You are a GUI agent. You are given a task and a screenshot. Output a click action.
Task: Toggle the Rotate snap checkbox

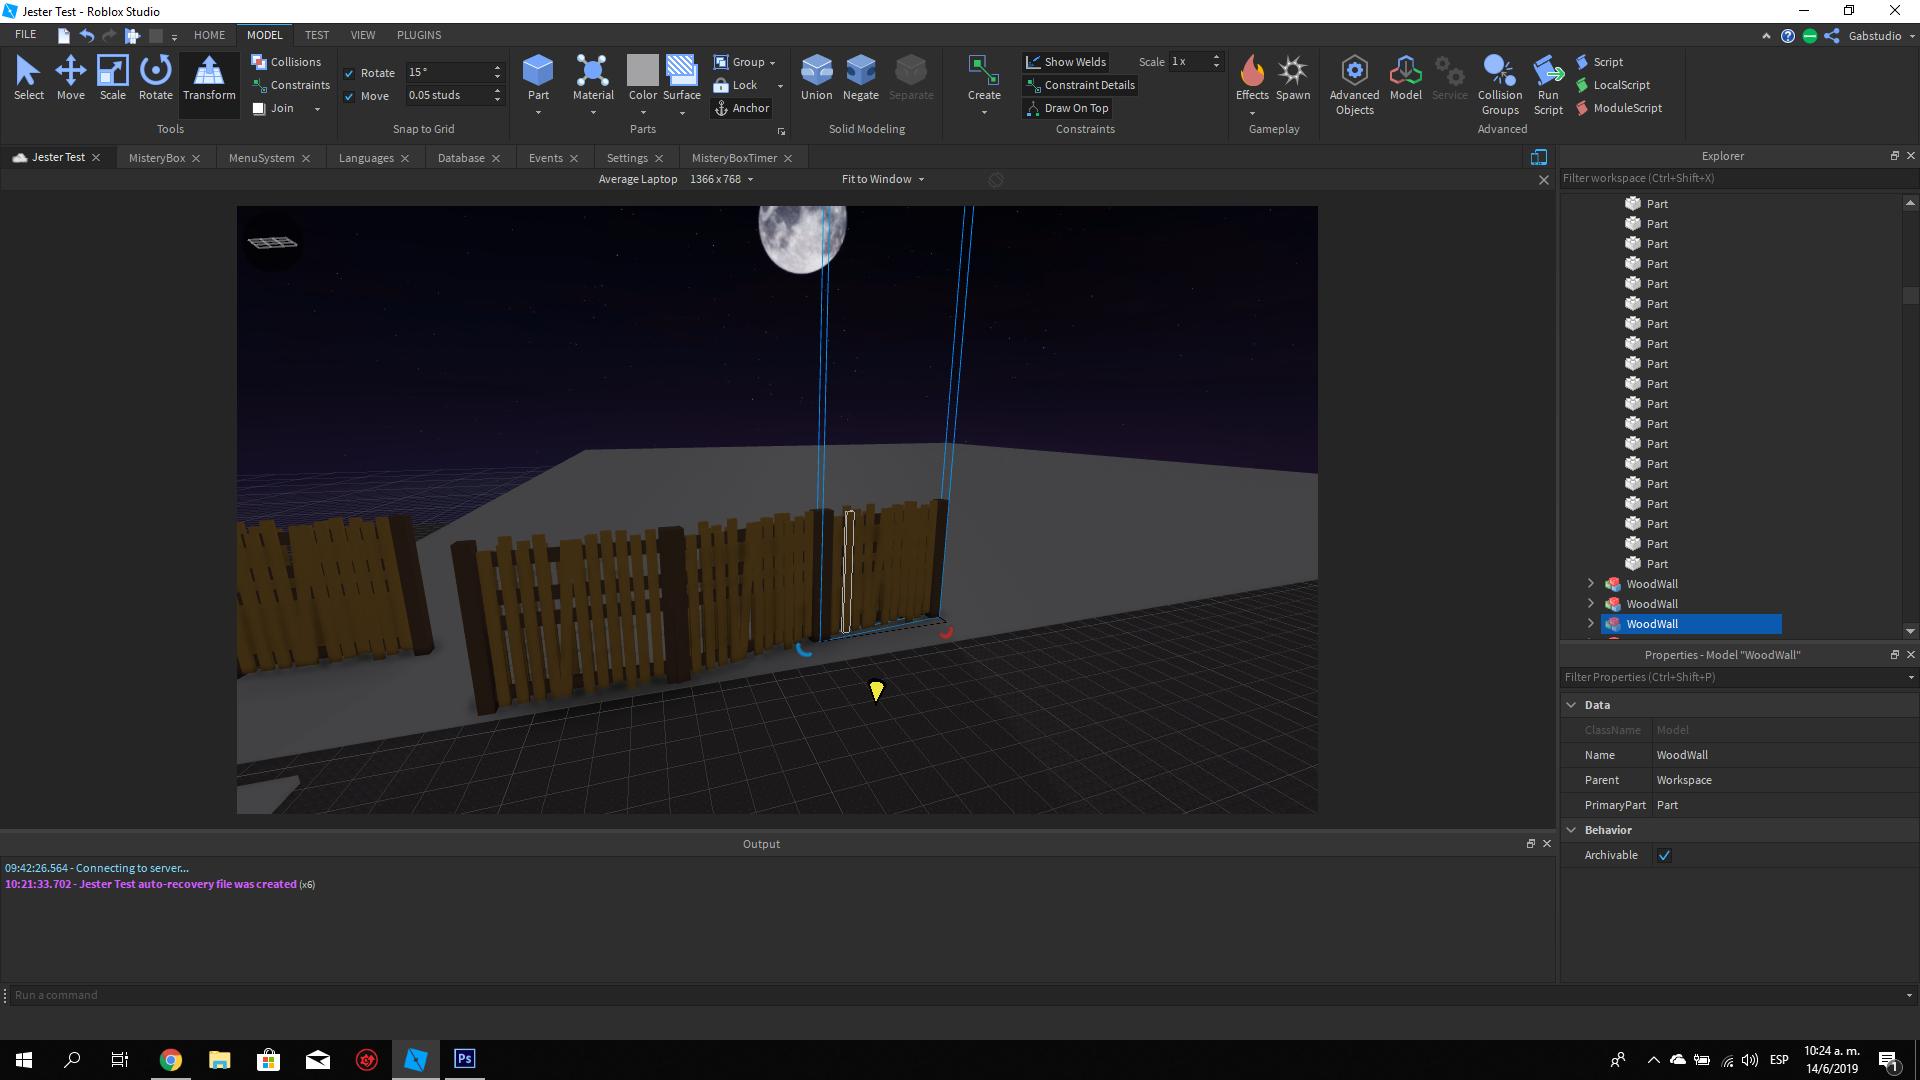pos(350,73)
